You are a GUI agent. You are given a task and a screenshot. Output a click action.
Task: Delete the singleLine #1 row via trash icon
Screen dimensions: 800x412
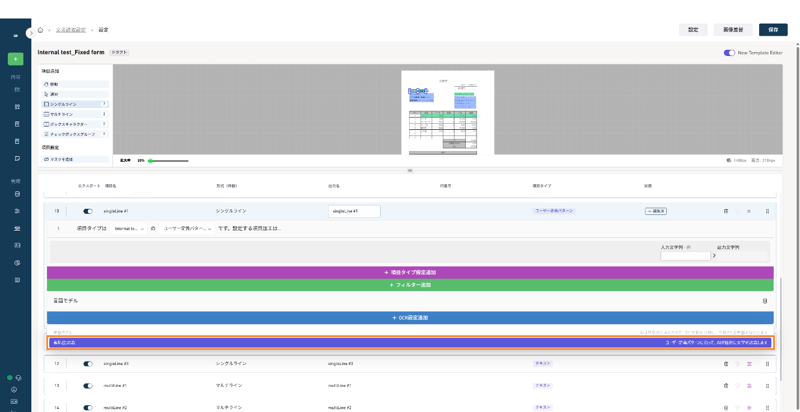726,211
